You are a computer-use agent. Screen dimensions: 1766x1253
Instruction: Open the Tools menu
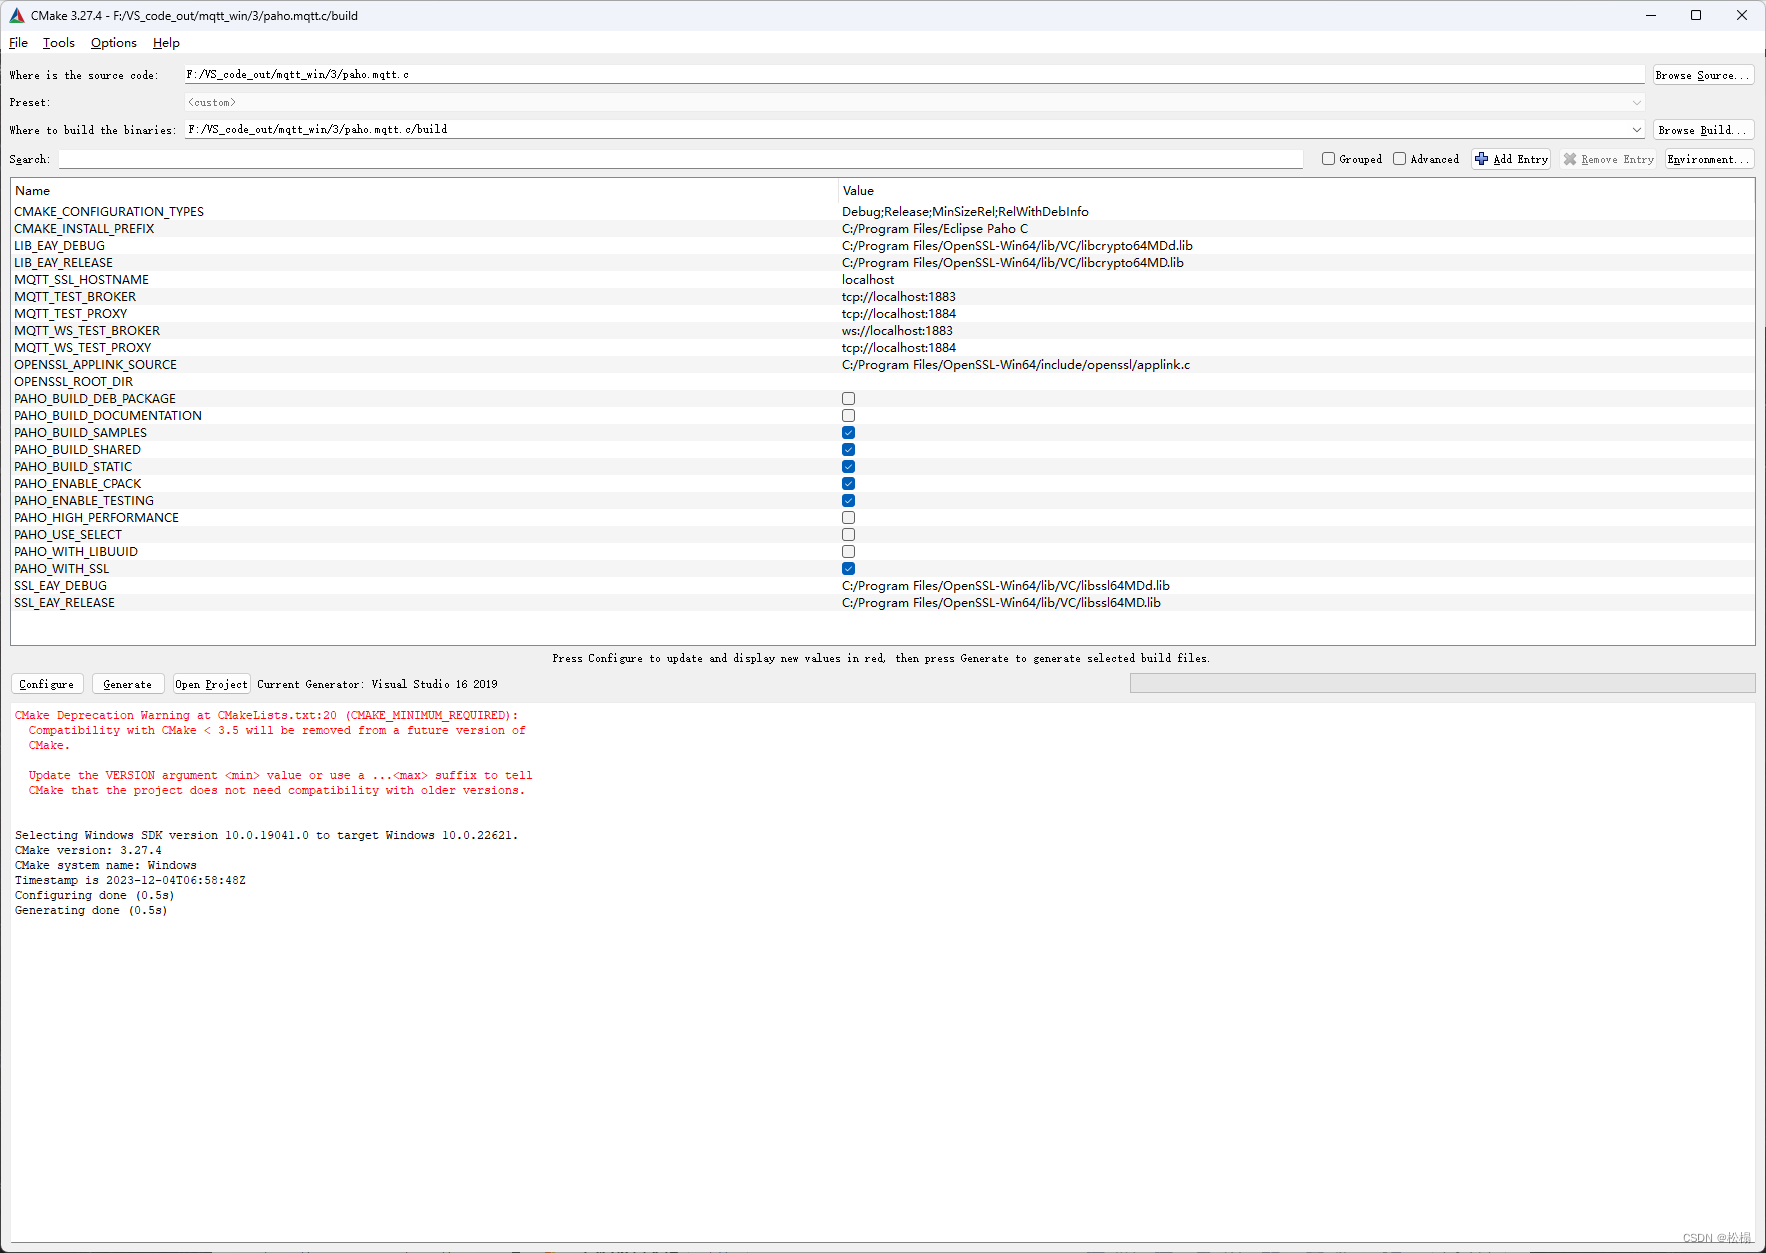coord(58,42)
